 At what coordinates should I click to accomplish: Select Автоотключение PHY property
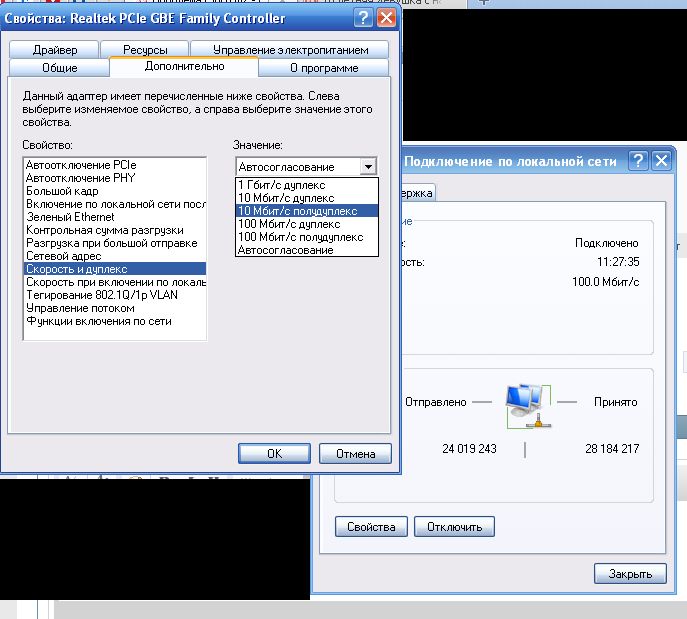[x=115, y=178]
